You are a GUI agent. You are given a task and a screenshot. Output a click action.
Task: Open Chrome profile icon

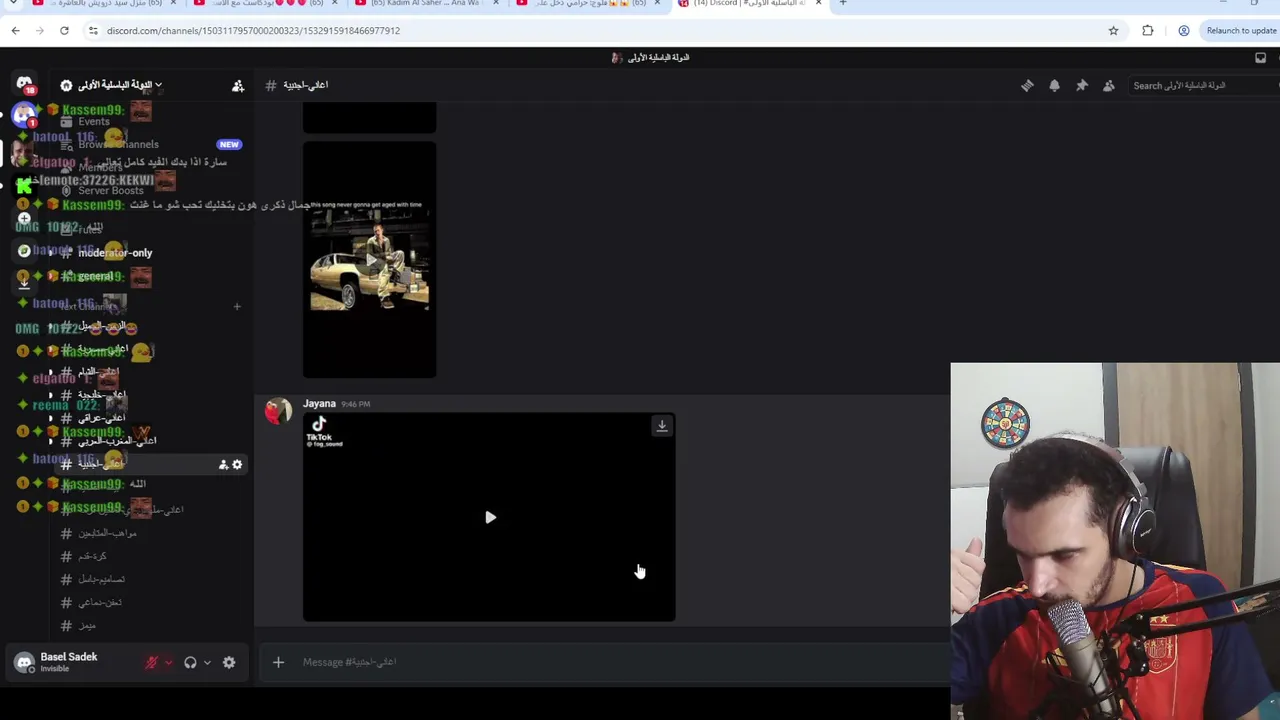1184,31
